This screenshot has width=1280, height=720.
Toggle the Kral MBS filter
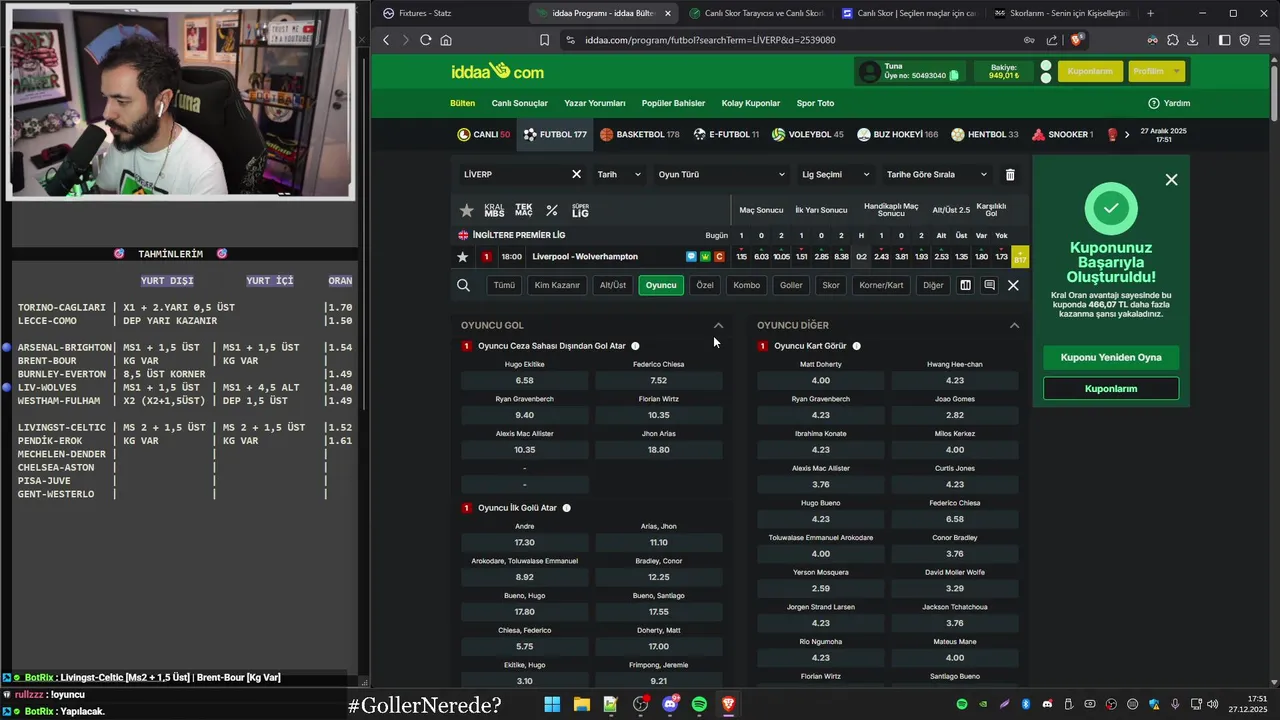(x=494, y=211)
